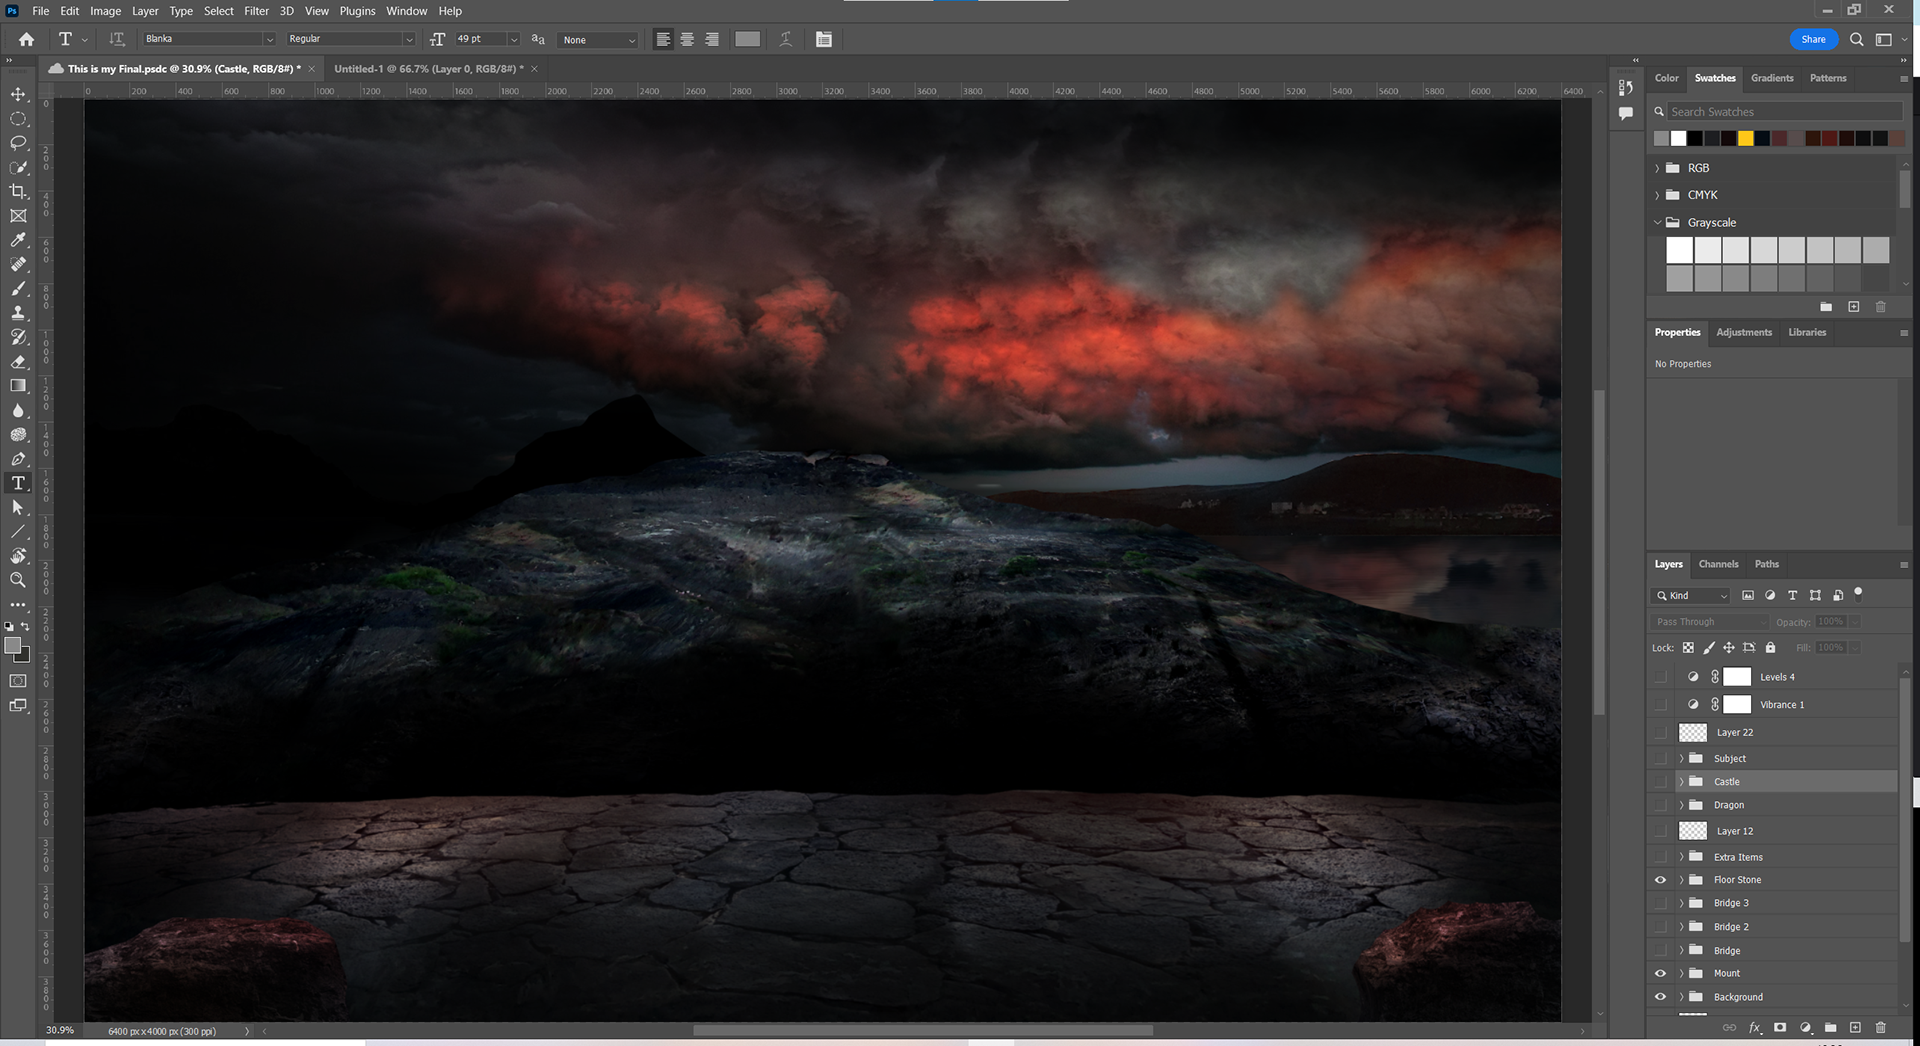Select the Eyedropper tool
The image size is (1920, 1046).
pos(18,240)
